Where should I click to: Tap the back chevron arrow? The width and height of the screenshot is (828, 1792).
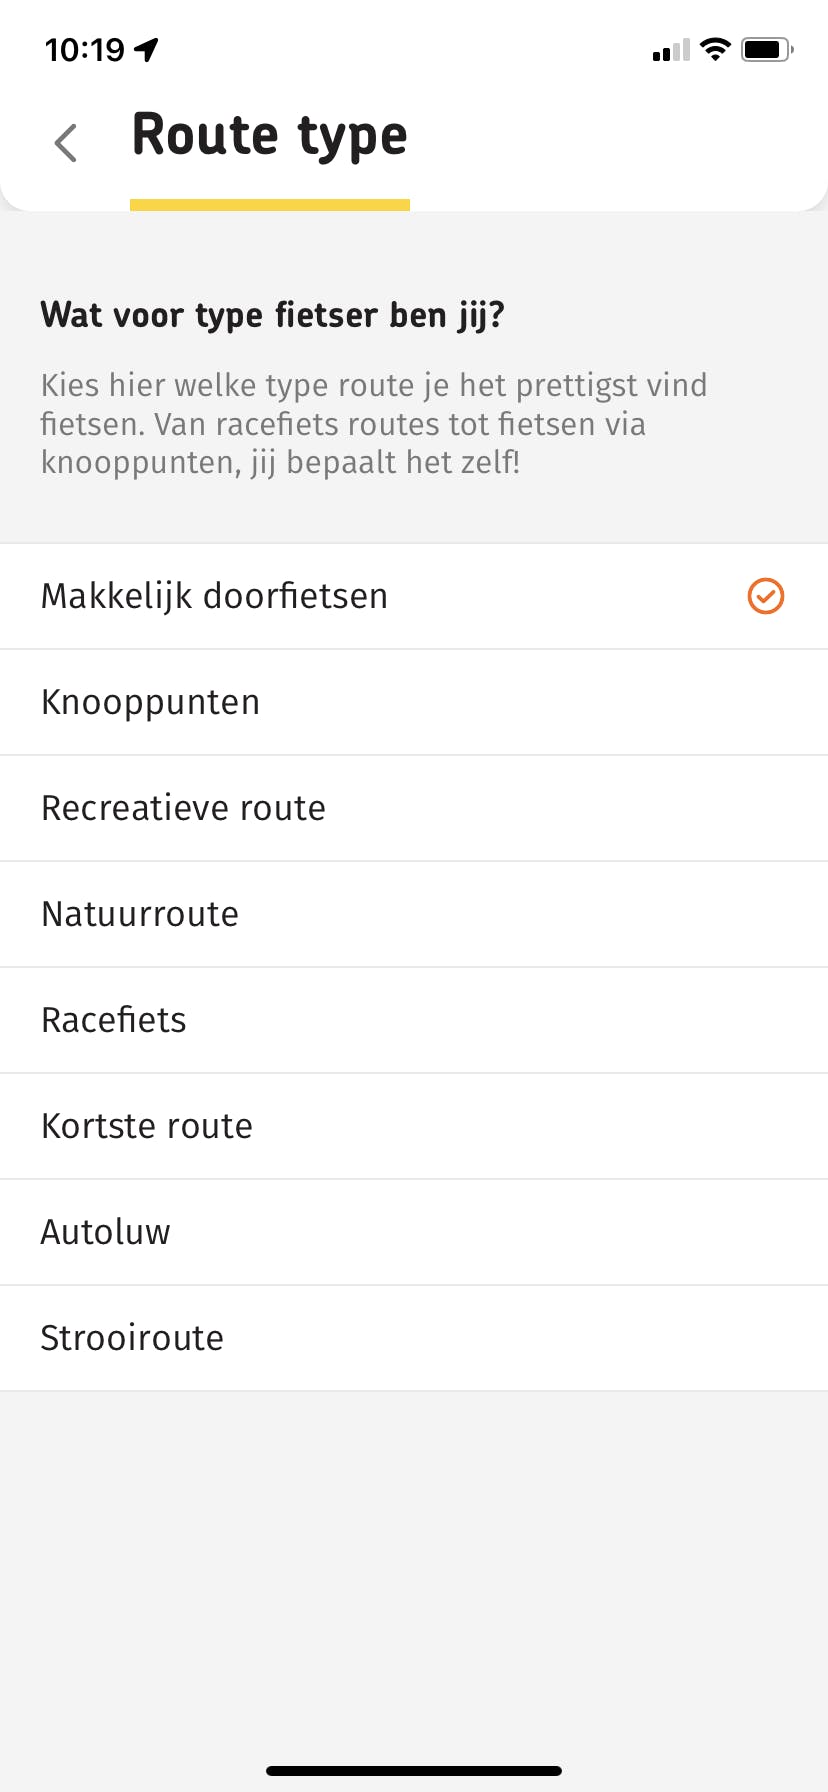coord(66,143)
